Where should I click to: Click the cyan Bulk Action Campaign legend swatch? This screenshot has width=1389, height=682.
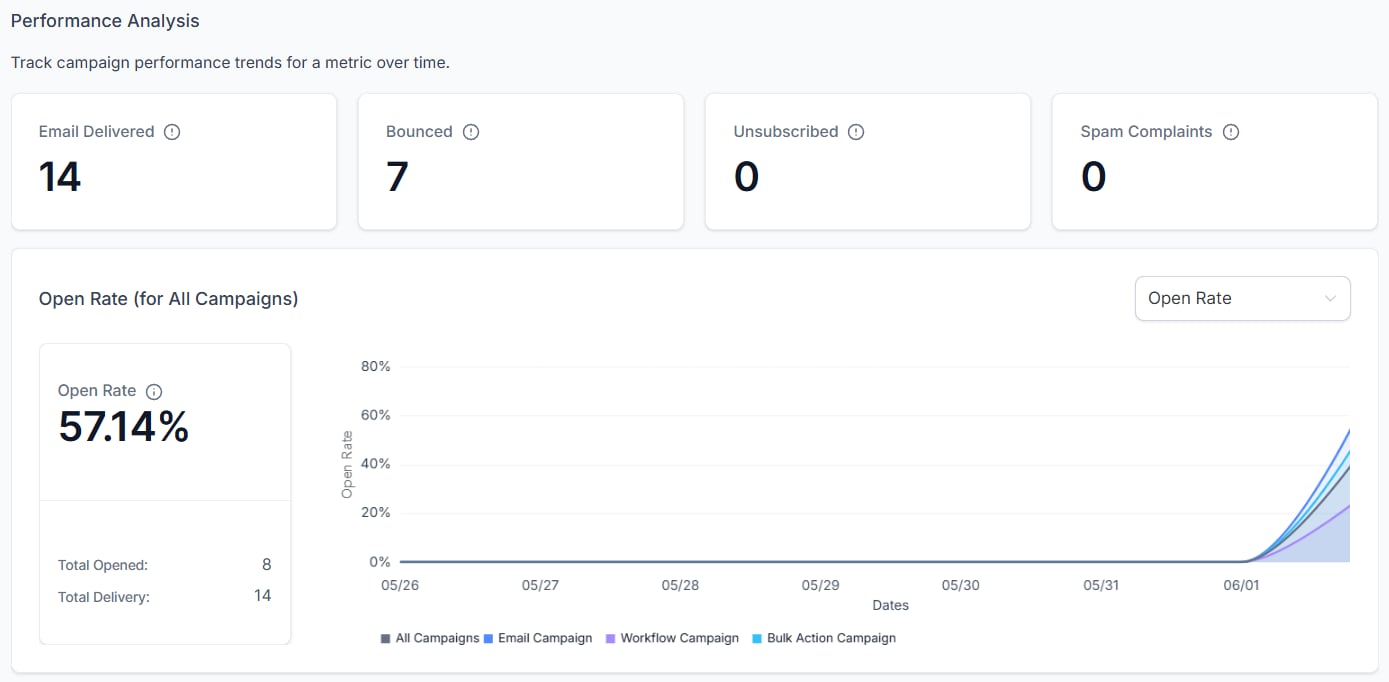coord(757,638)
